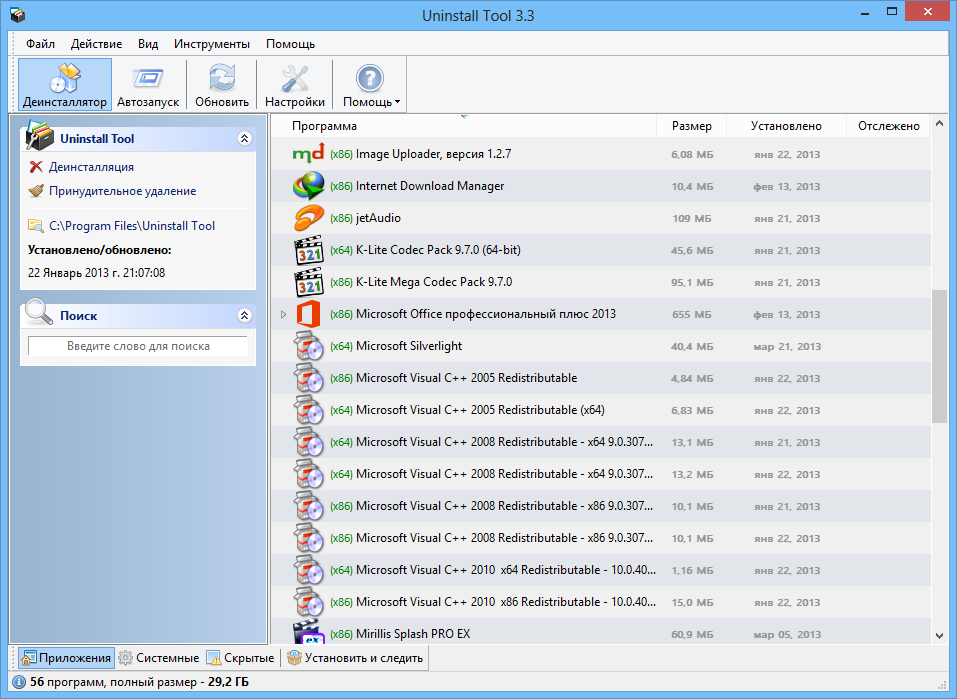This screenshot has width=957, height=699.
Task: Click K-Lite Mega Codec Pack icon
Action: [x=308, y=282]
